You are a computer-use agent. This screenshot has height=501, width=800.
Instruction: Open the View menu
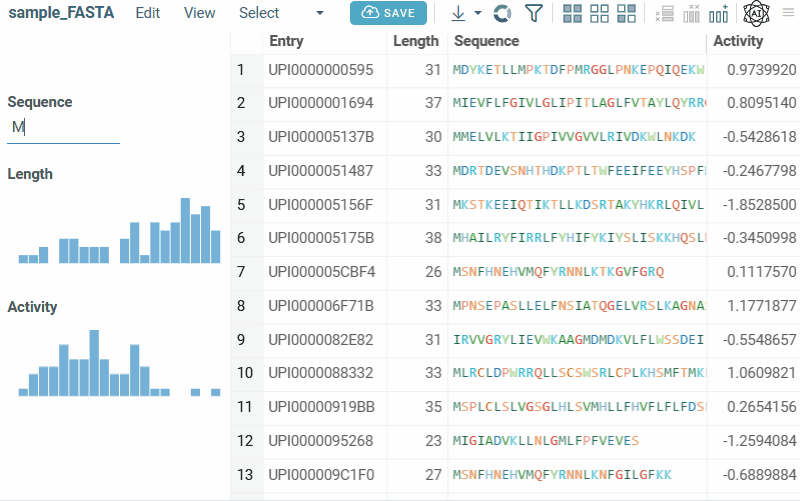coord(200,13)
